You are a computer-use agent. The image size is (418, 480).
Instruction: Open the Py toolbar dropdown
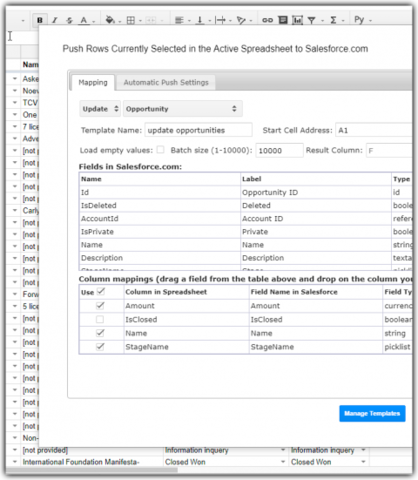click(x=363, y=20)
